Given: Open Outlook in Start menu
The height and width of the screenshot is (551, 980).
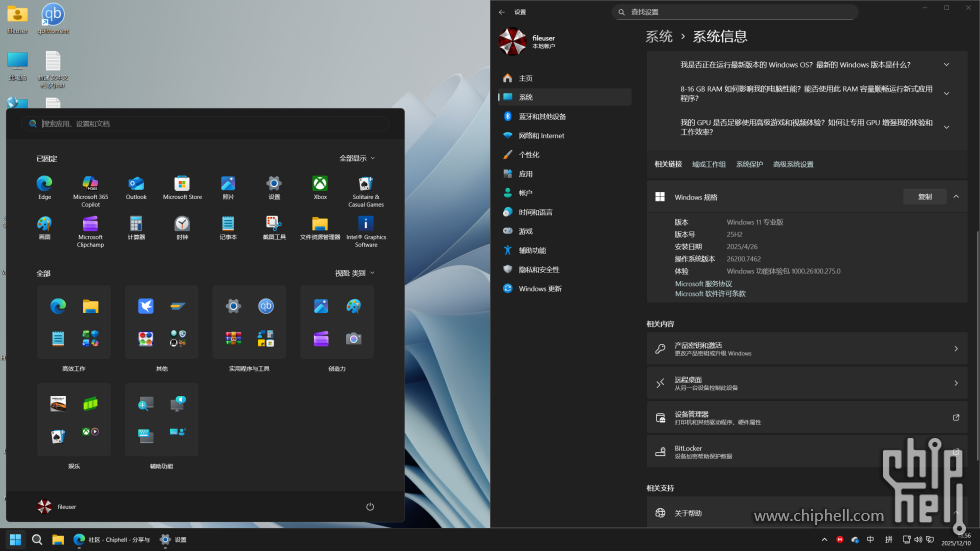Looking at the screenshot, I should (x=136, y=187).
